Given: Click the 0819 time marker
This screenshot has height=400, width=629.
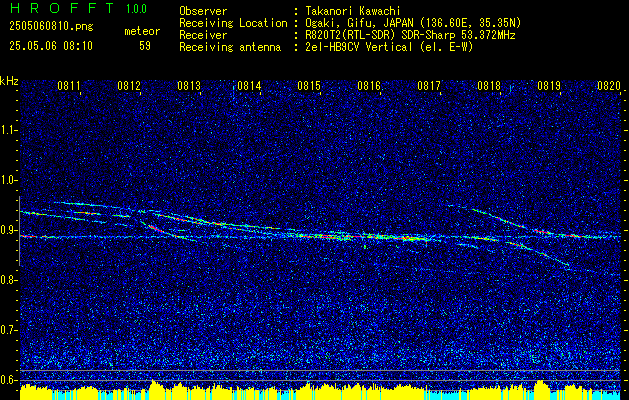Looking at the screenshot, I should pyautogui.click(x=549, y=85).
